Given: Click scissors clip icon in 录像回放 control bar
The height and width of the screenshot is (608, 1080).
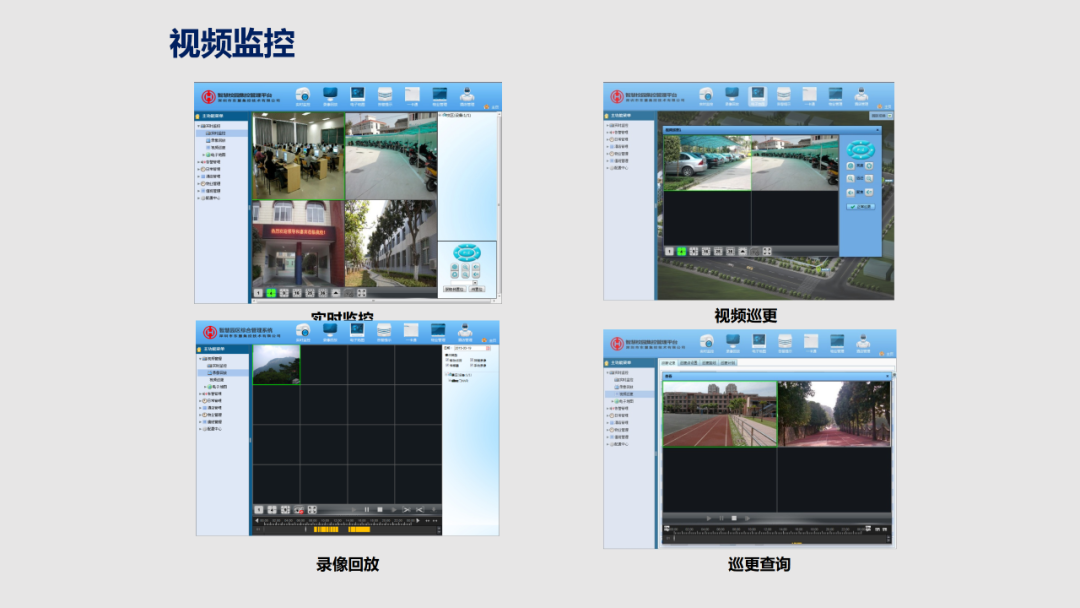Looking at the screenshot, I should click(x=406, y=510).
